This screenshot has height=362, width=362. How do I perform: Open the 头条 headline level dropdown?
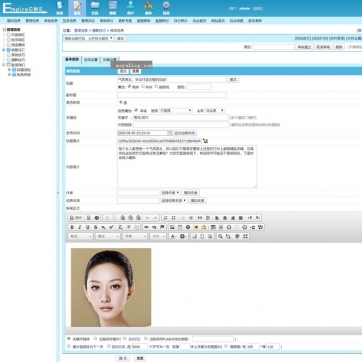pyautogui.click(x=215, y=110)
